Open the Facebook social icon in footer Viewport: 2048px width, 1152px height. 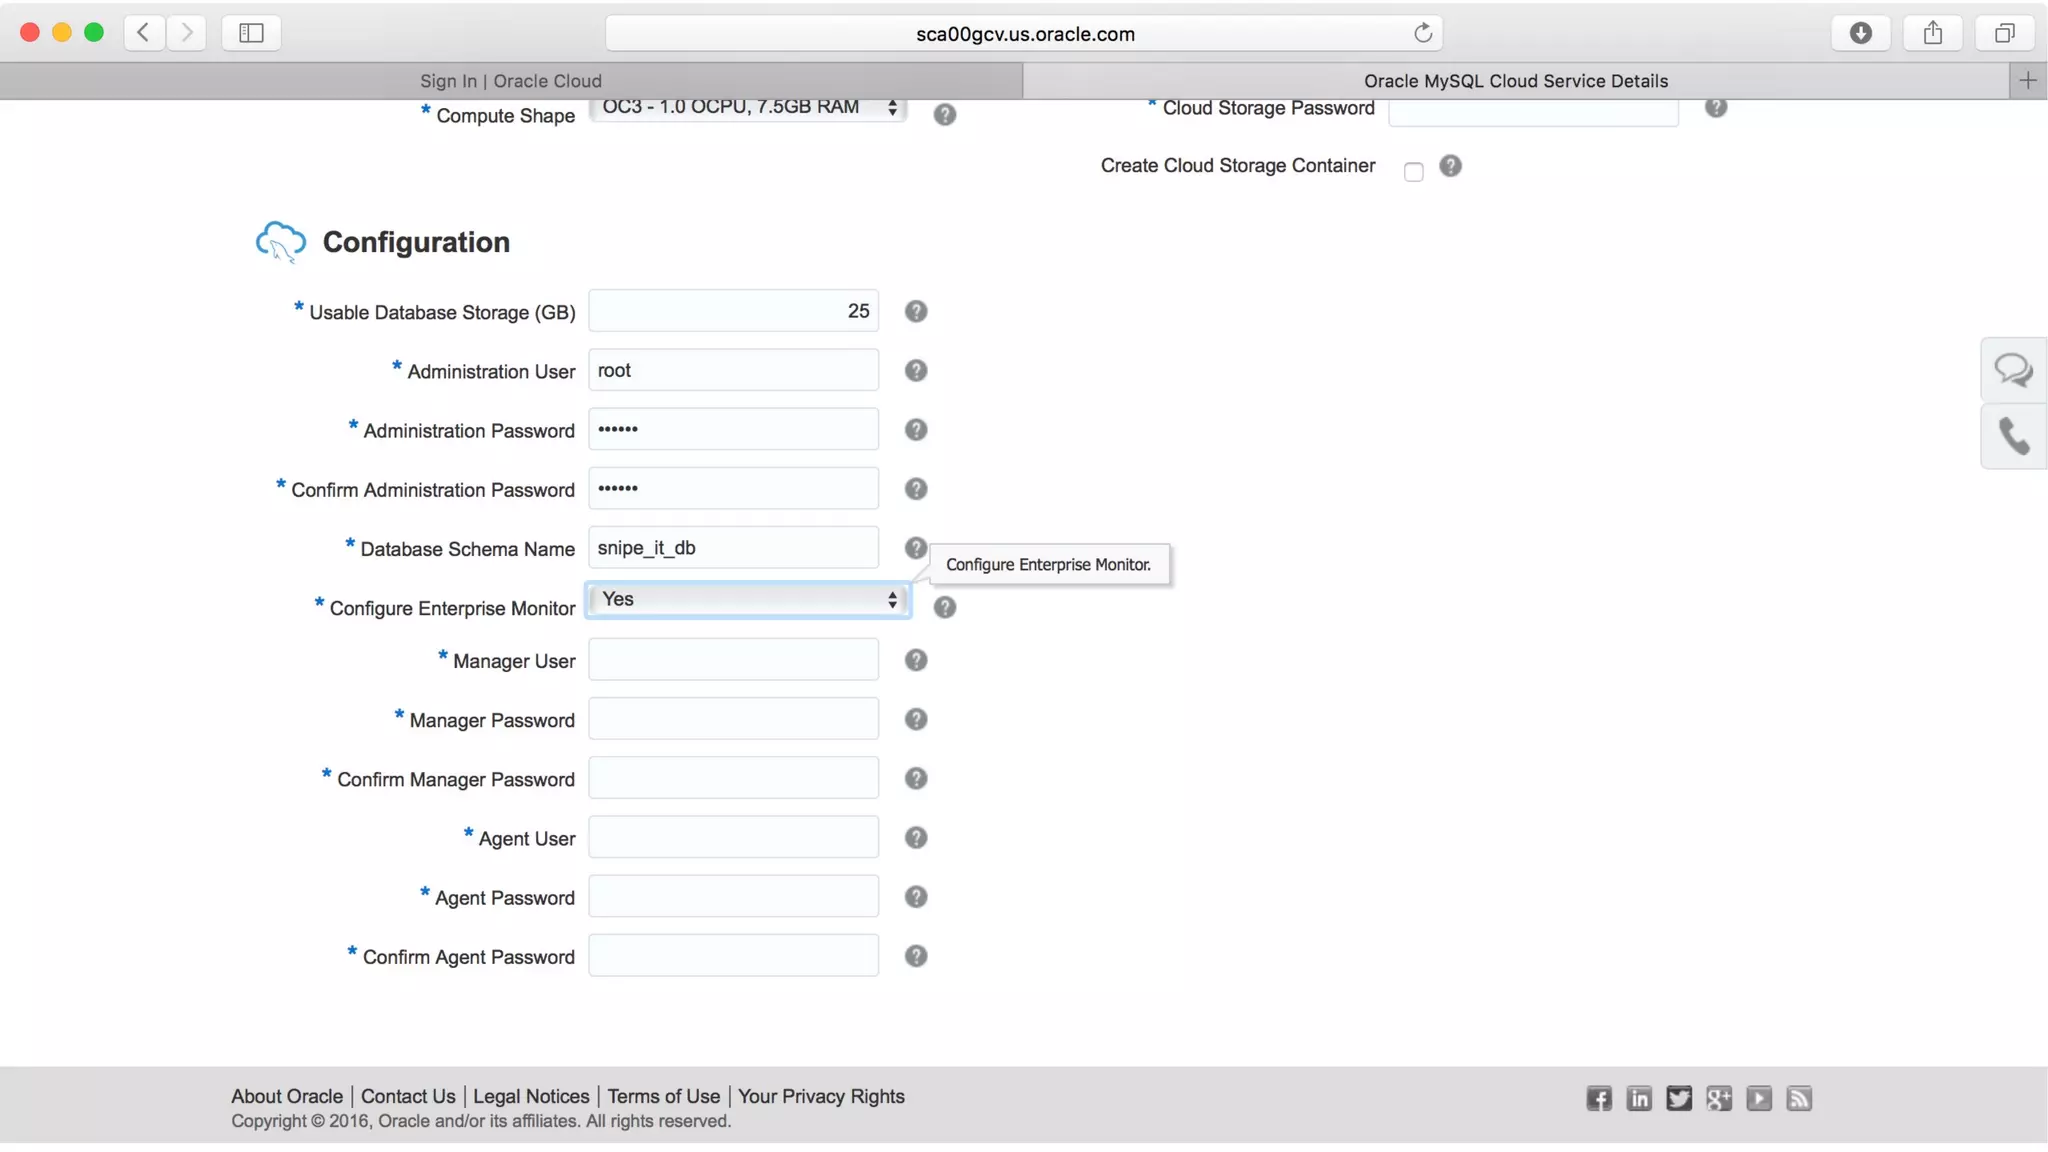click(x=1598, y=1098)
